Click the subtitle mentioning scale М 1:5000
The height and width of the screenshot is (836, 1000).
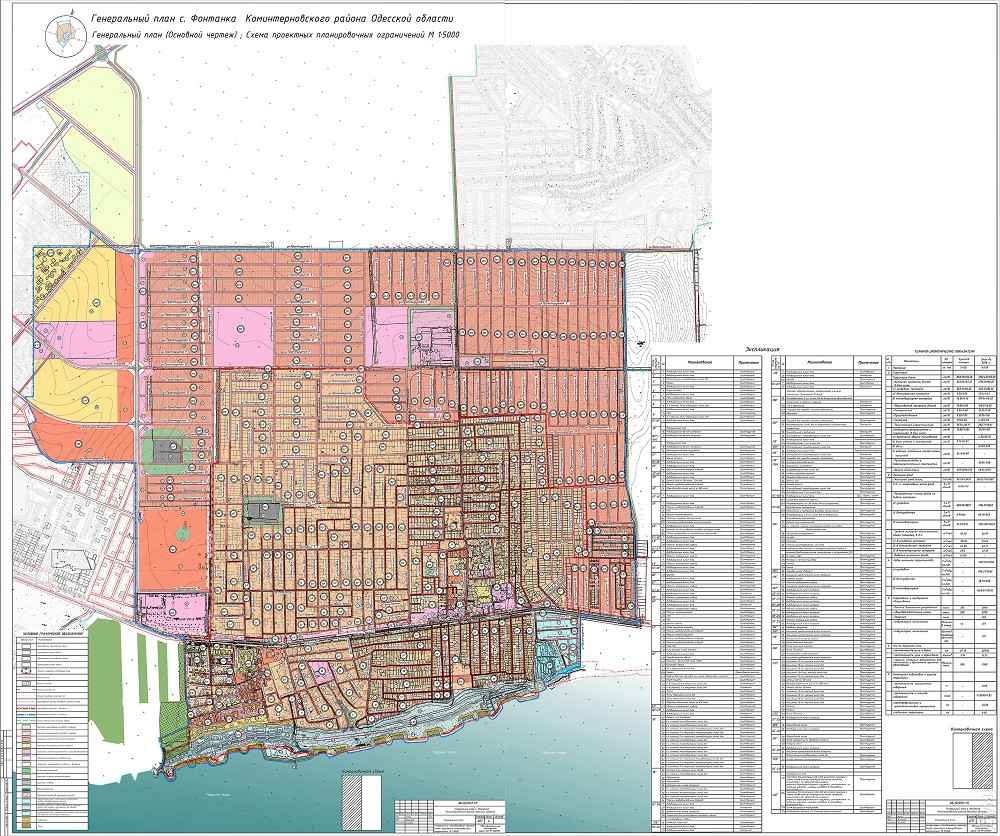(x=282, y=36)
